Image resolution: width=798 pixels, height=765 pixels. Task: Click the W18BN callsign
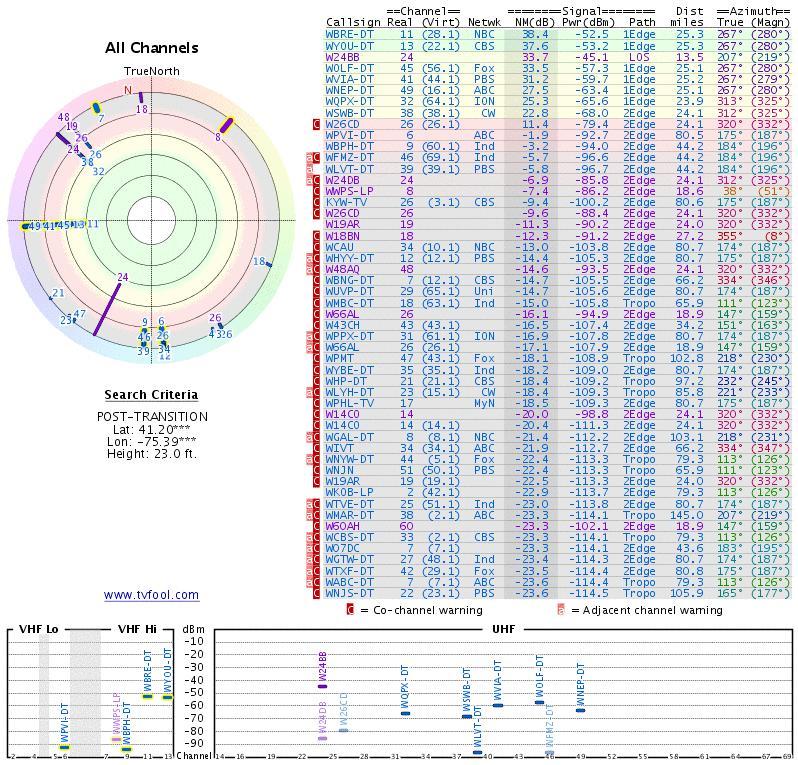(343, 236)
